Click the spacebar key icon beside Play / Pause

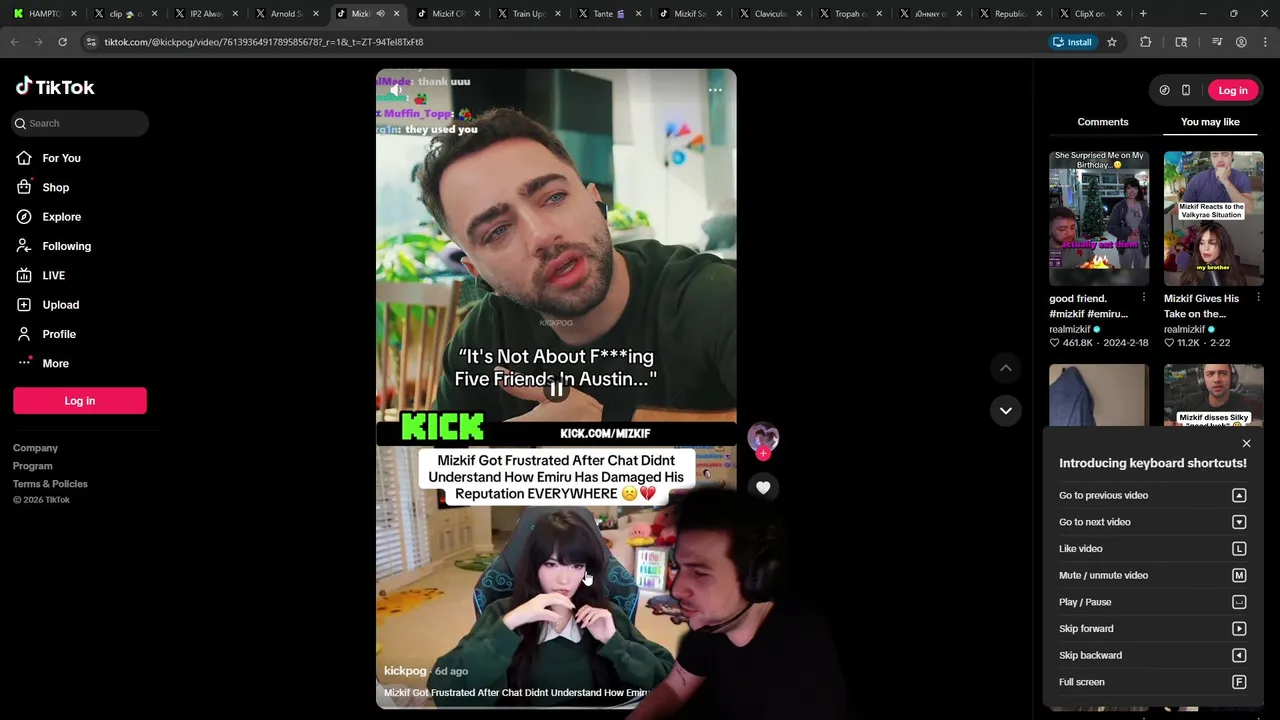click(x=1239, y=602)
